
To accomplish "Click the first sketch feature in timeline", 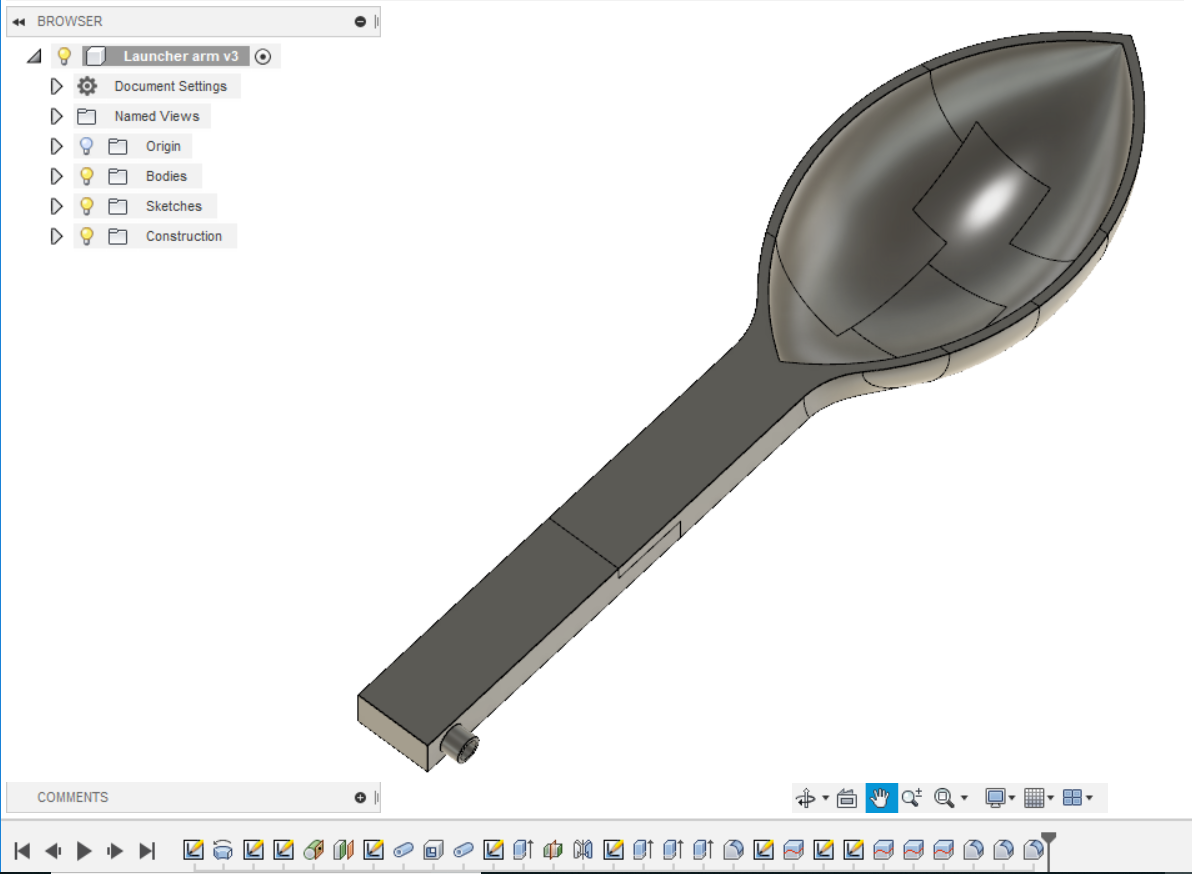I will tap(194, 850).
